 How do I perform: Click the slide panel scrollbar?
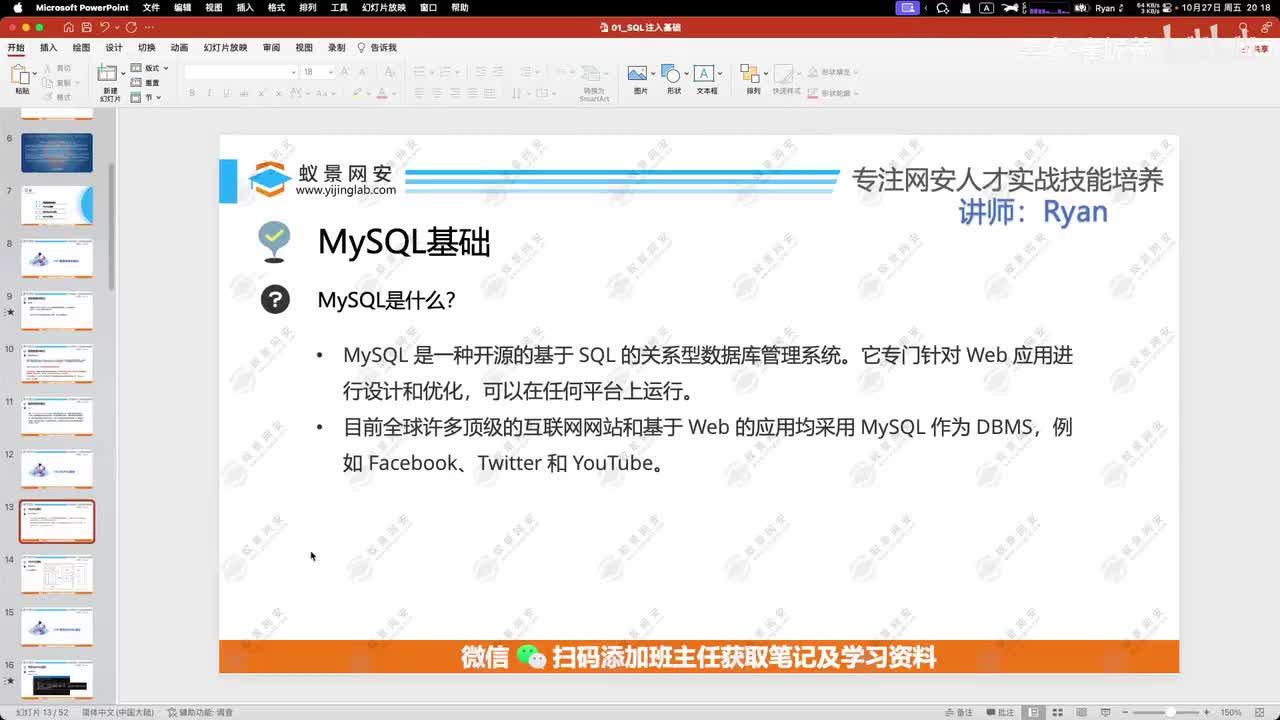tap(112, 225)
